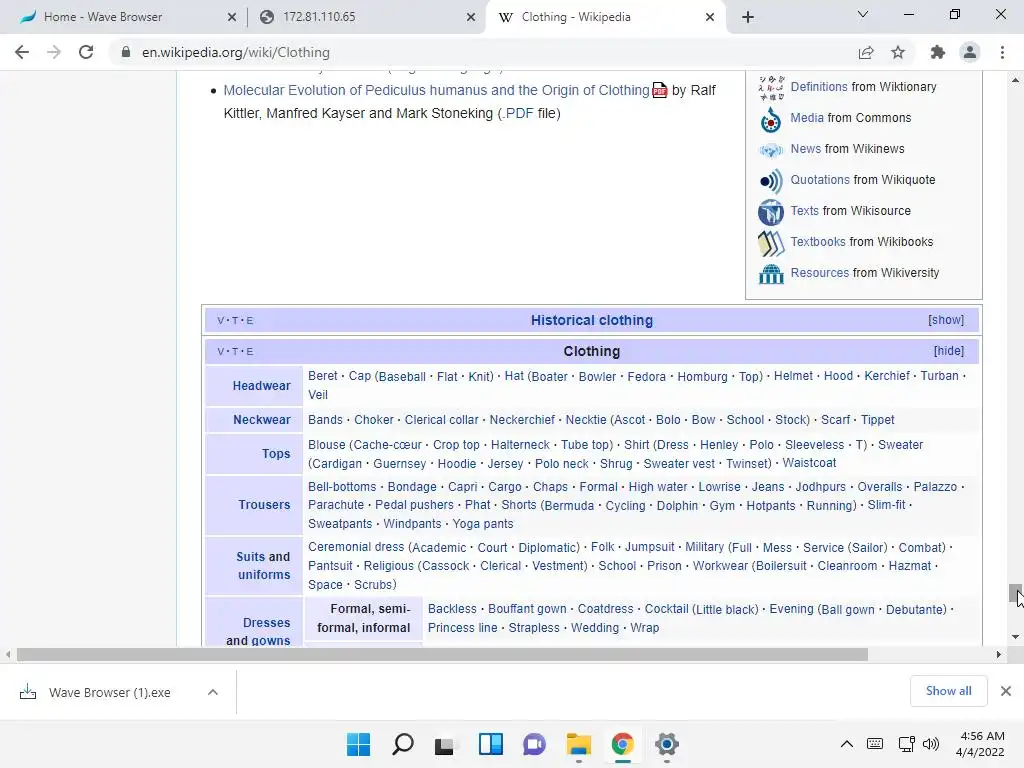Open the clock and date panel
1024x768 pixels.
(x=980, y=744)
